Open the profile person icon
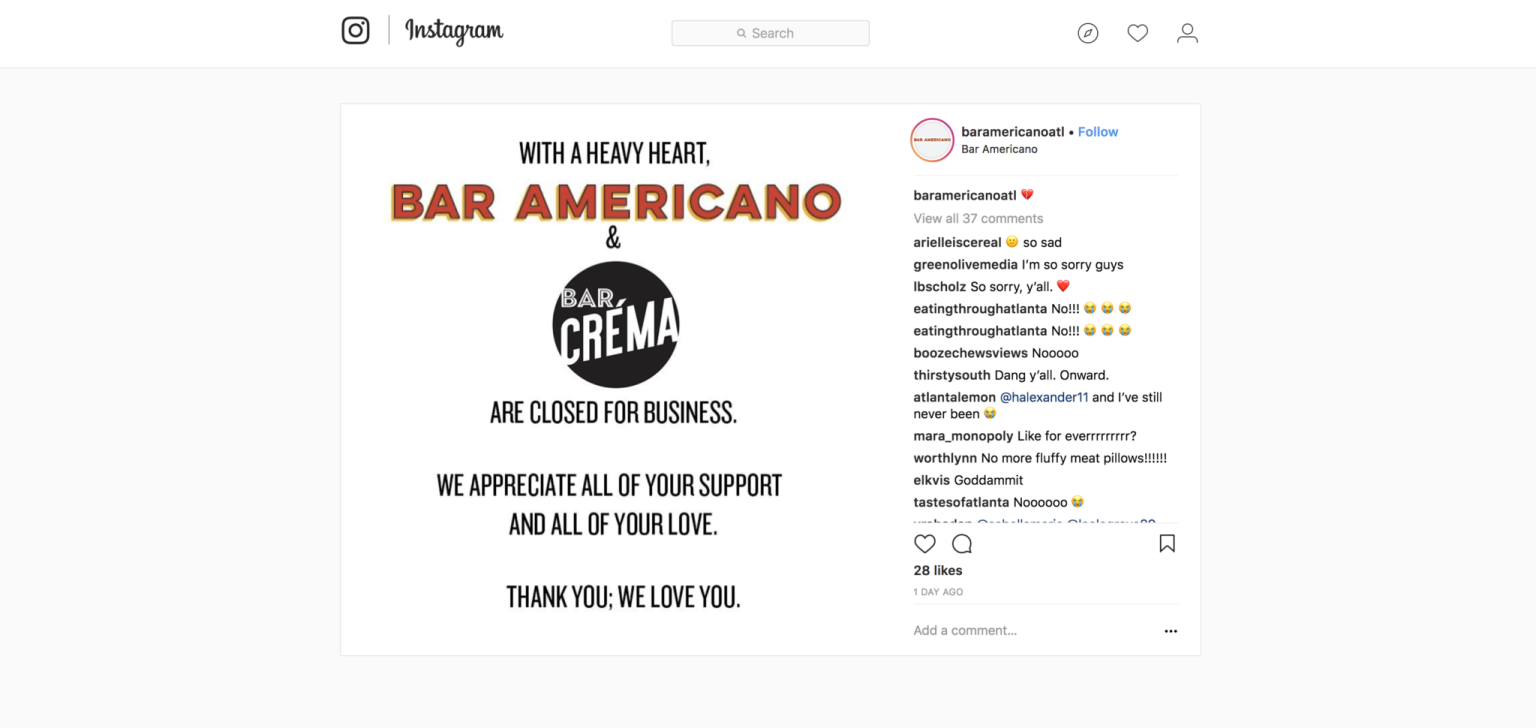 point(1187,33)
